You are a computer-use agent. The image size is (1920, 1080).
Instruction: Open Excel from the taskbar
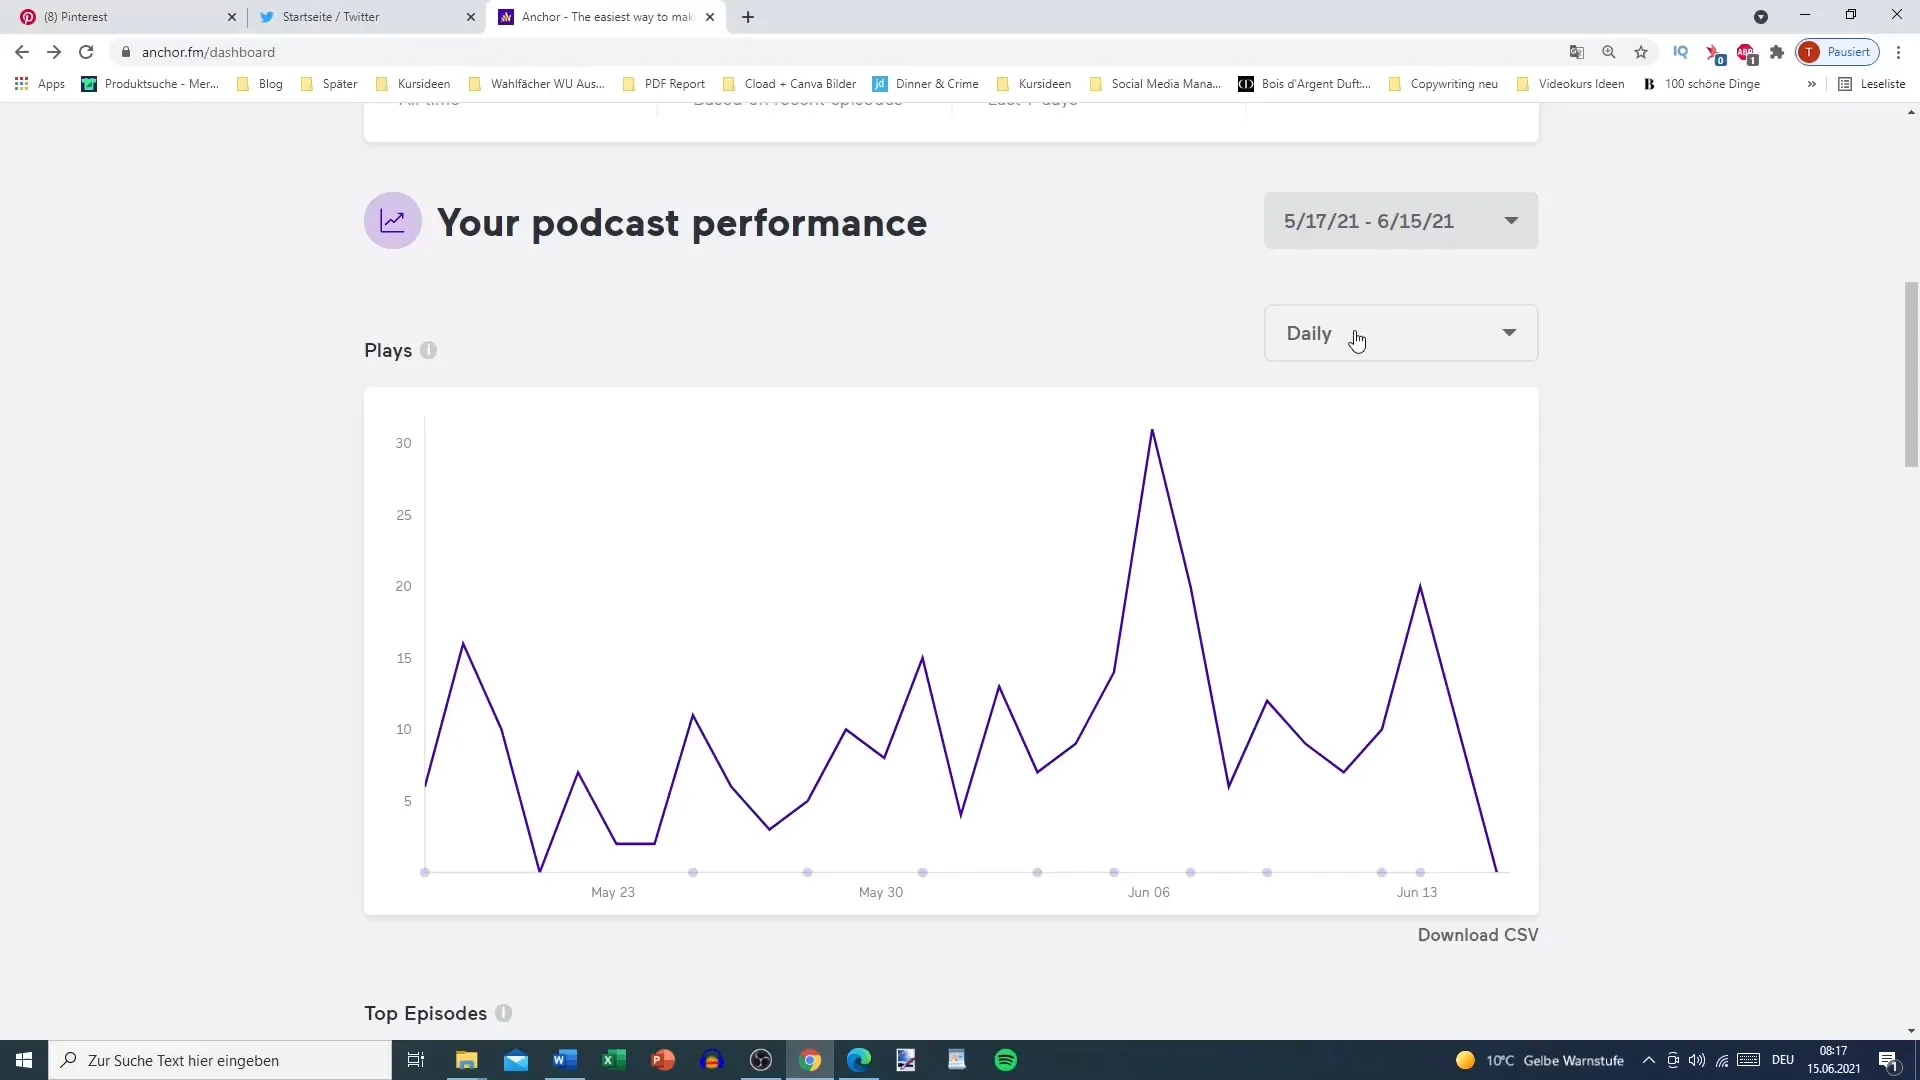click(x=614, y=1060)
